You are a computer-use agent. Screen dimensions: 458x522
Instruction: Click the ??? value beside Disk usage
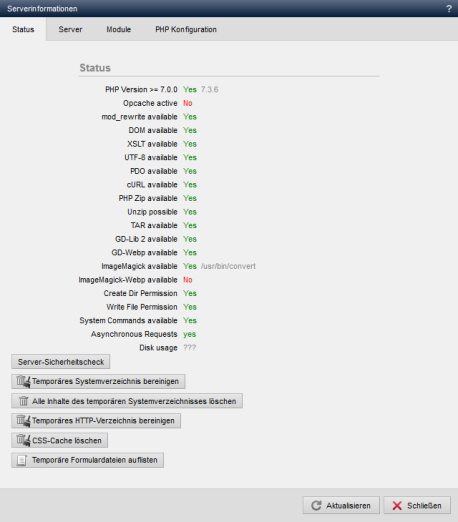pyautogui.click(x=189, y=348)
